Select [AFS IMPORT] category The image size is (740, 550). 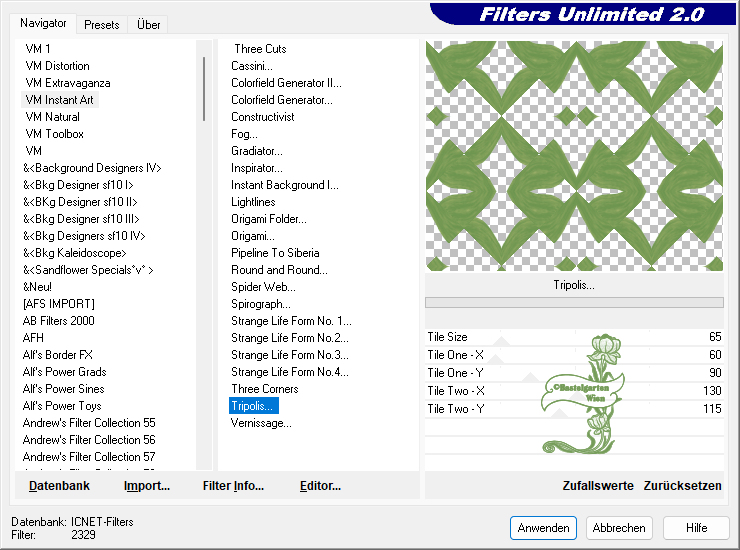tap(59, 304)
